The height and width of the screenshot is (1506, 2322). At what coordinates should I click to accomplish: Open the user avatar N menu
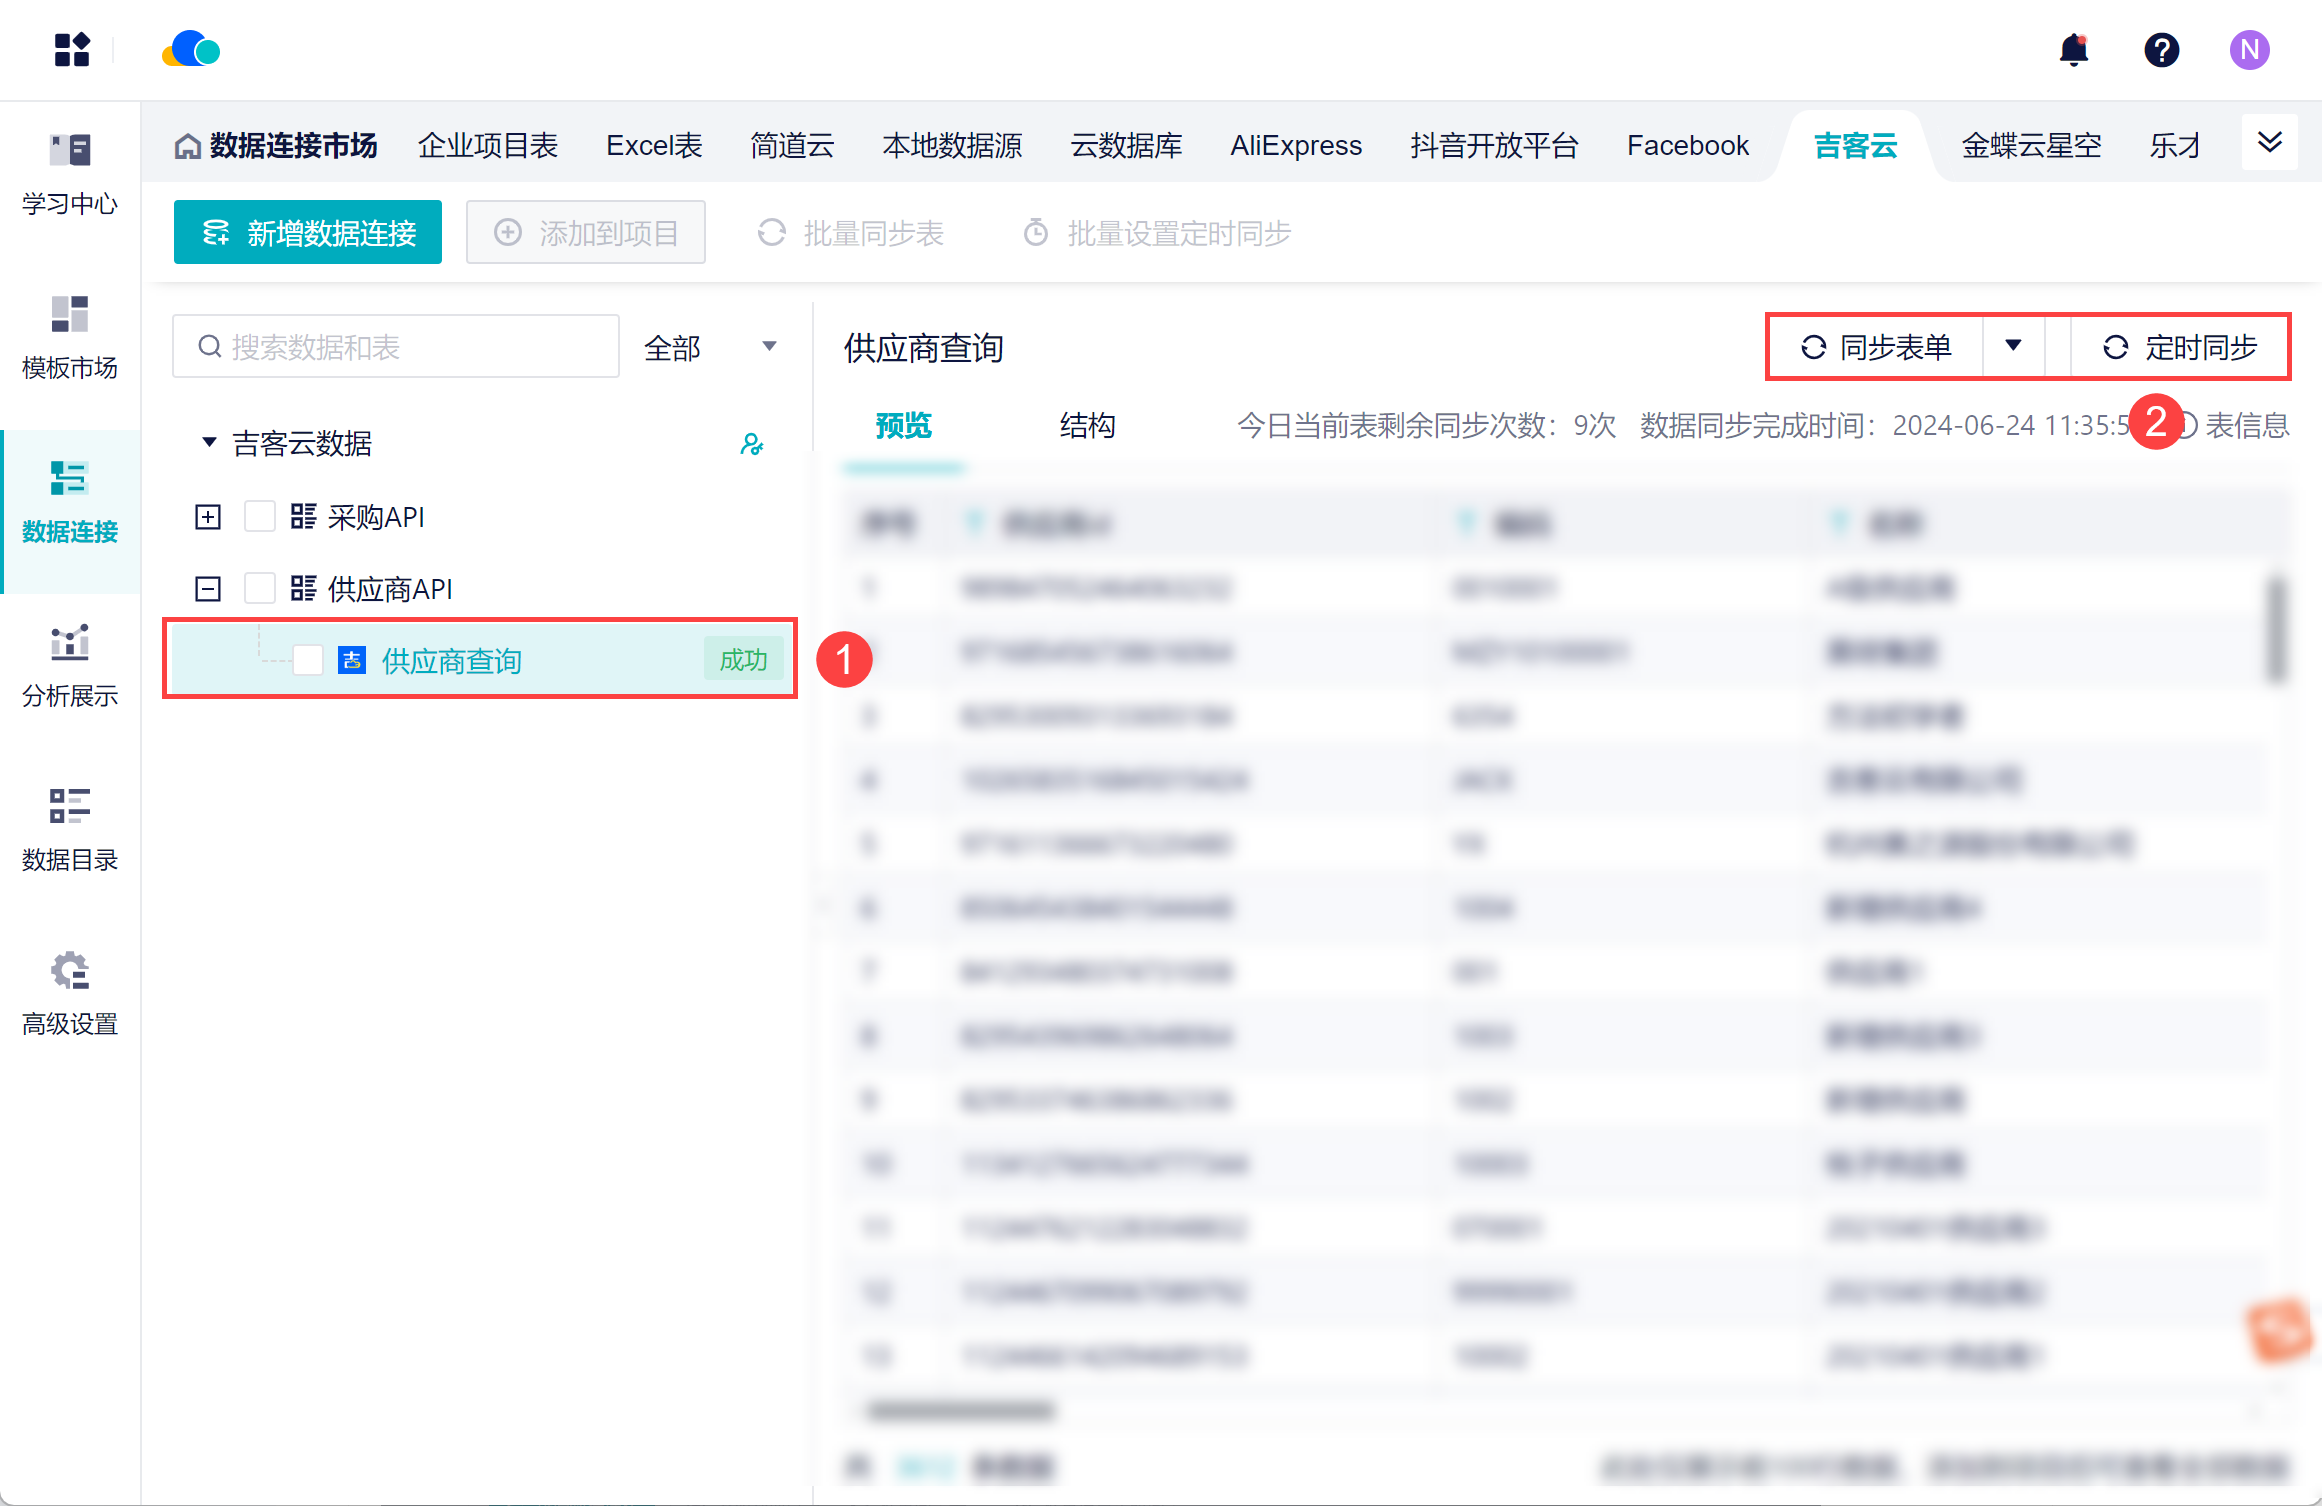2249,49
